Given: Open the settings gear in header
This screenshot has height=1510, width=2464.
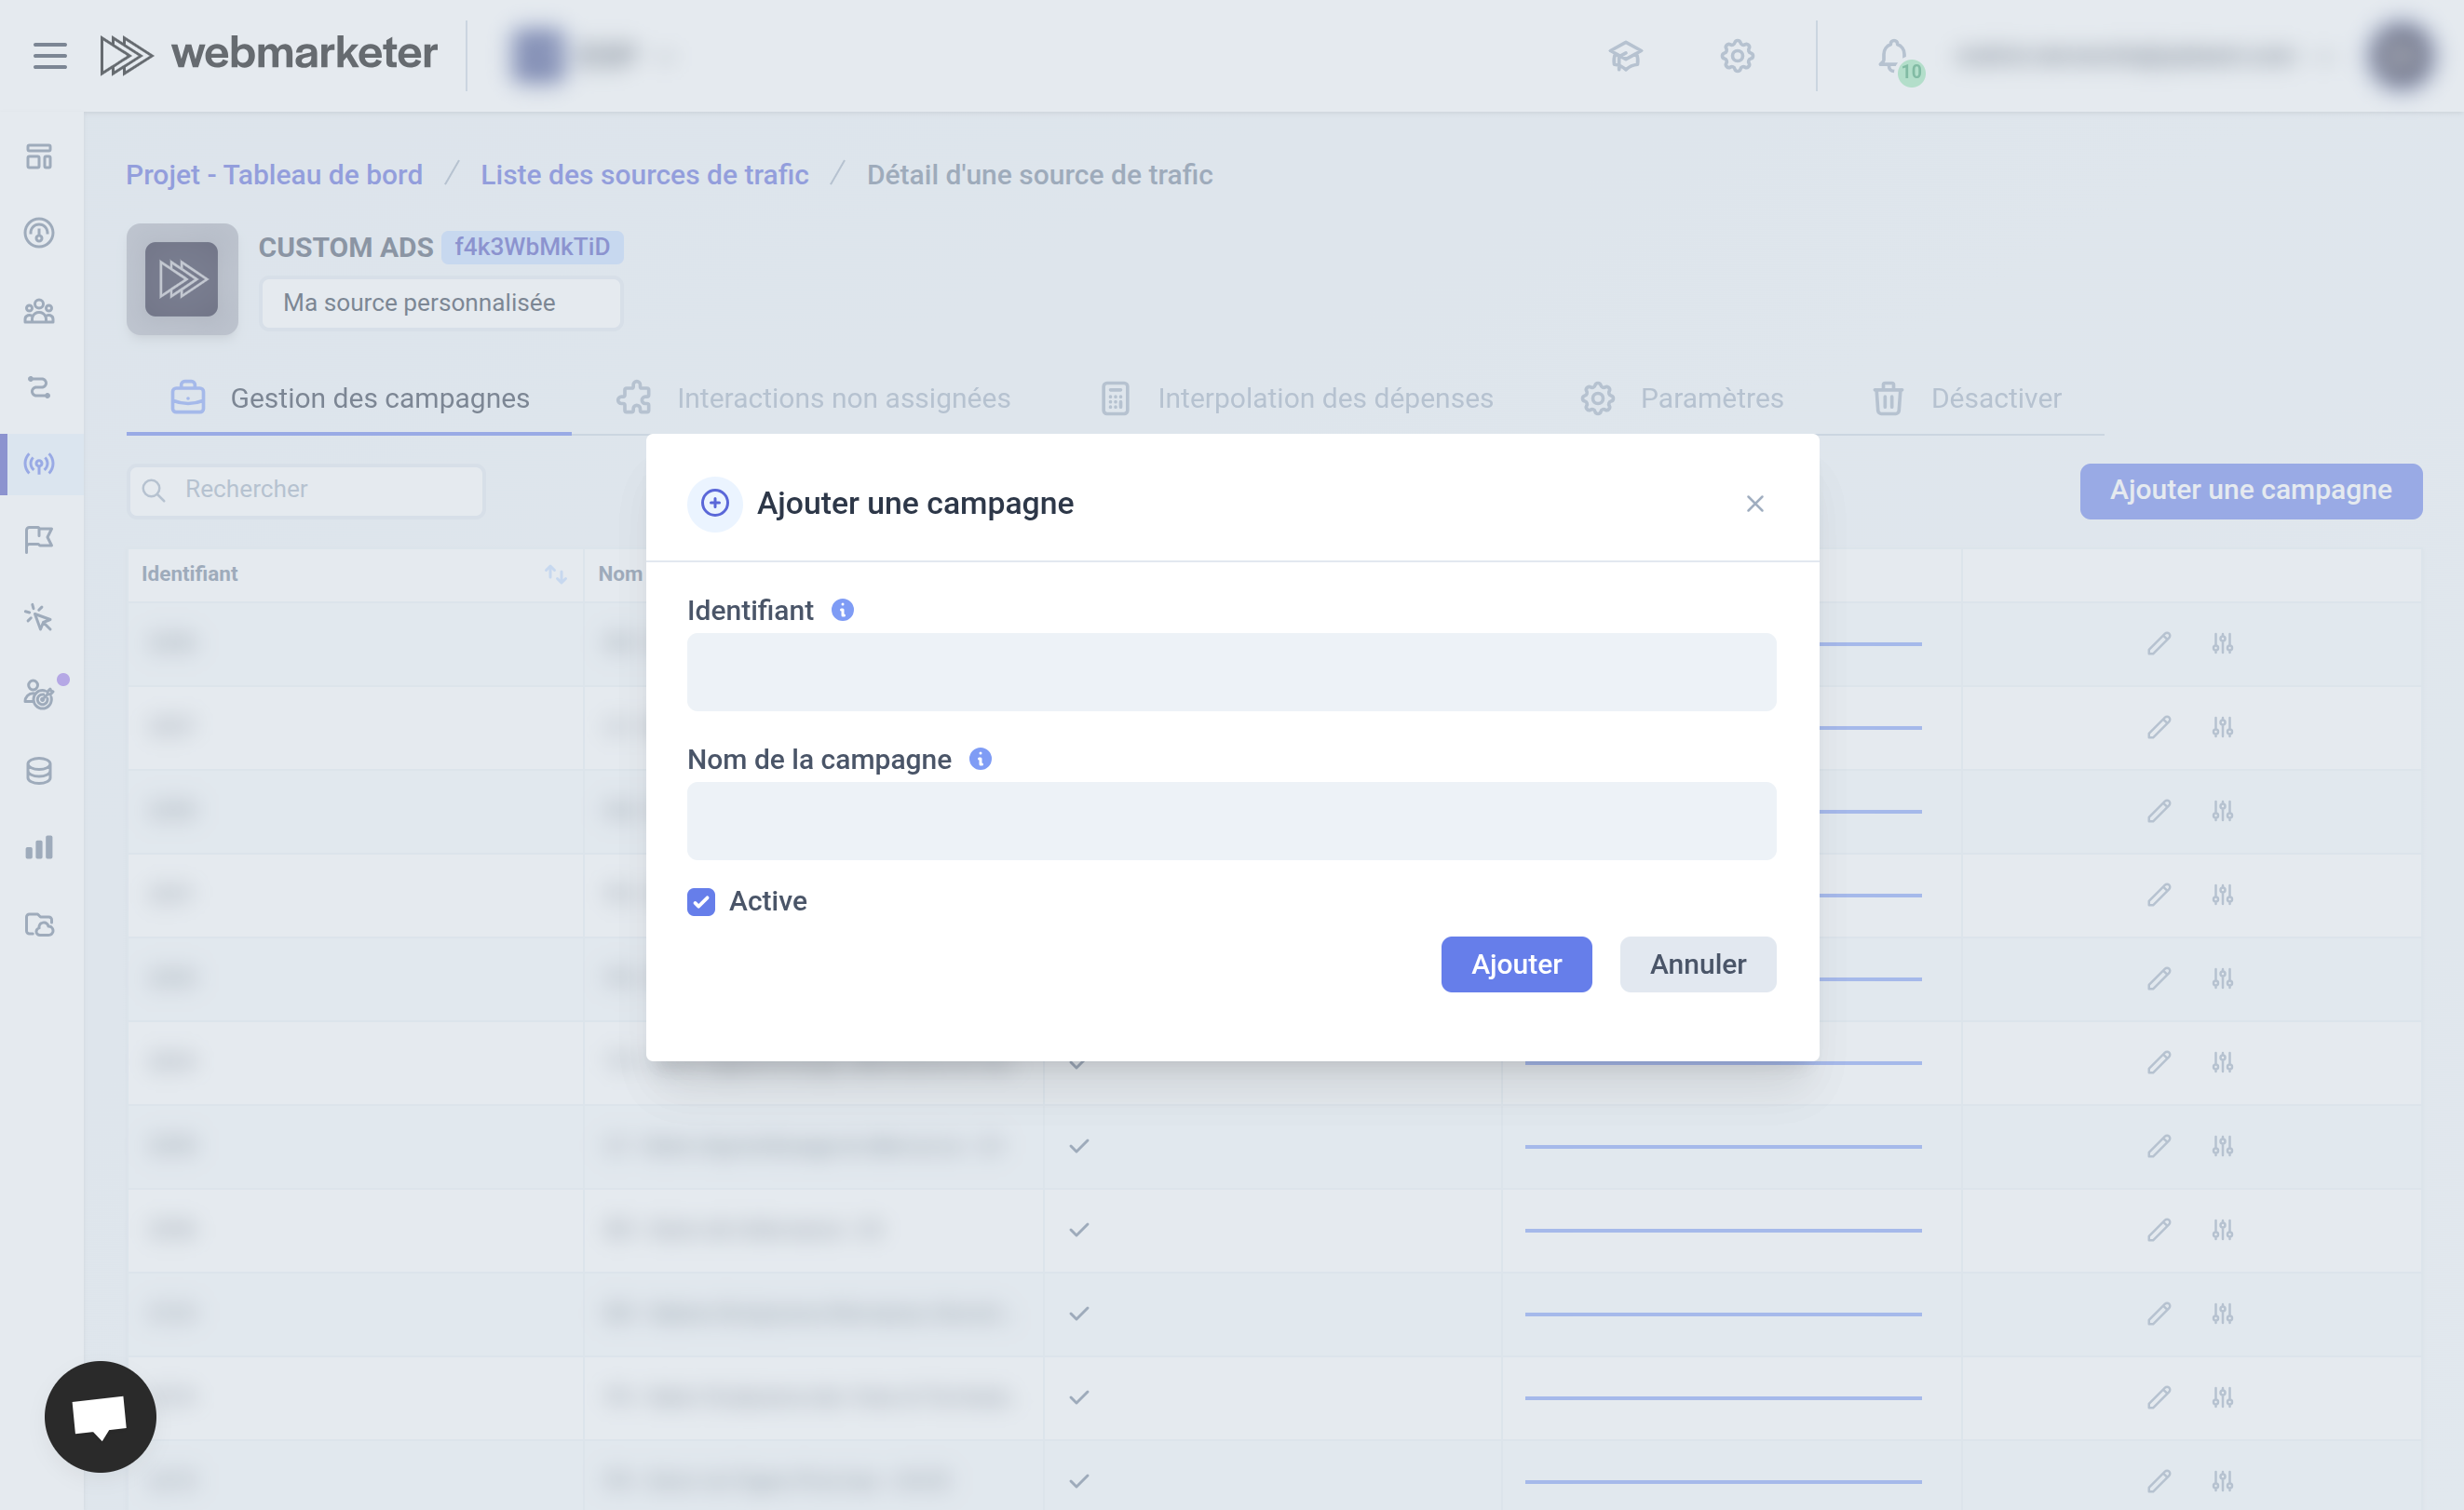Looking at the screenshot, I should (1737, 56).
